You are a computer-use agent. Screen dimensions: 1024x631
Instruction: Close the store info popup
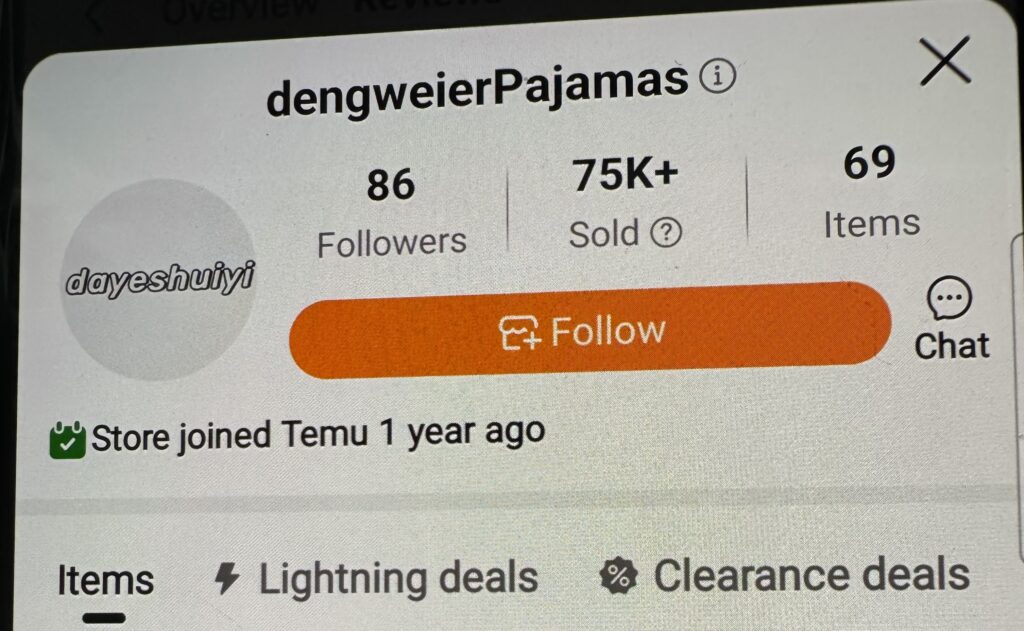[944, 61]
